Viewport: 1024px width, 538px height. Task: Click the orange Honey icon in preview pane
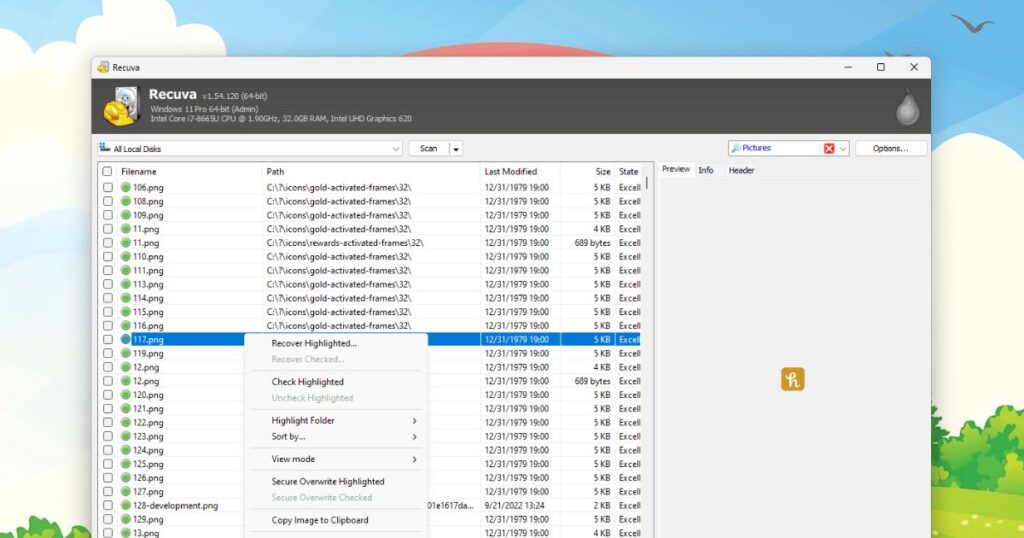pos(793,379)
